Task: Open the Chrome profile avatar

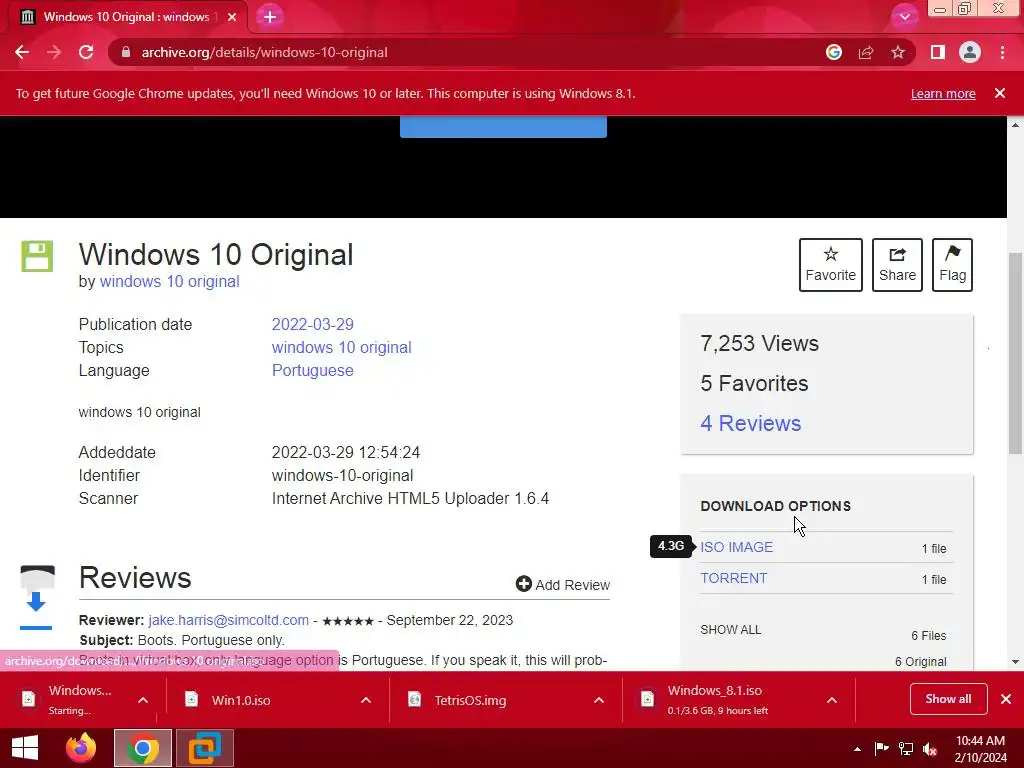Action: [x=970, y=52]
